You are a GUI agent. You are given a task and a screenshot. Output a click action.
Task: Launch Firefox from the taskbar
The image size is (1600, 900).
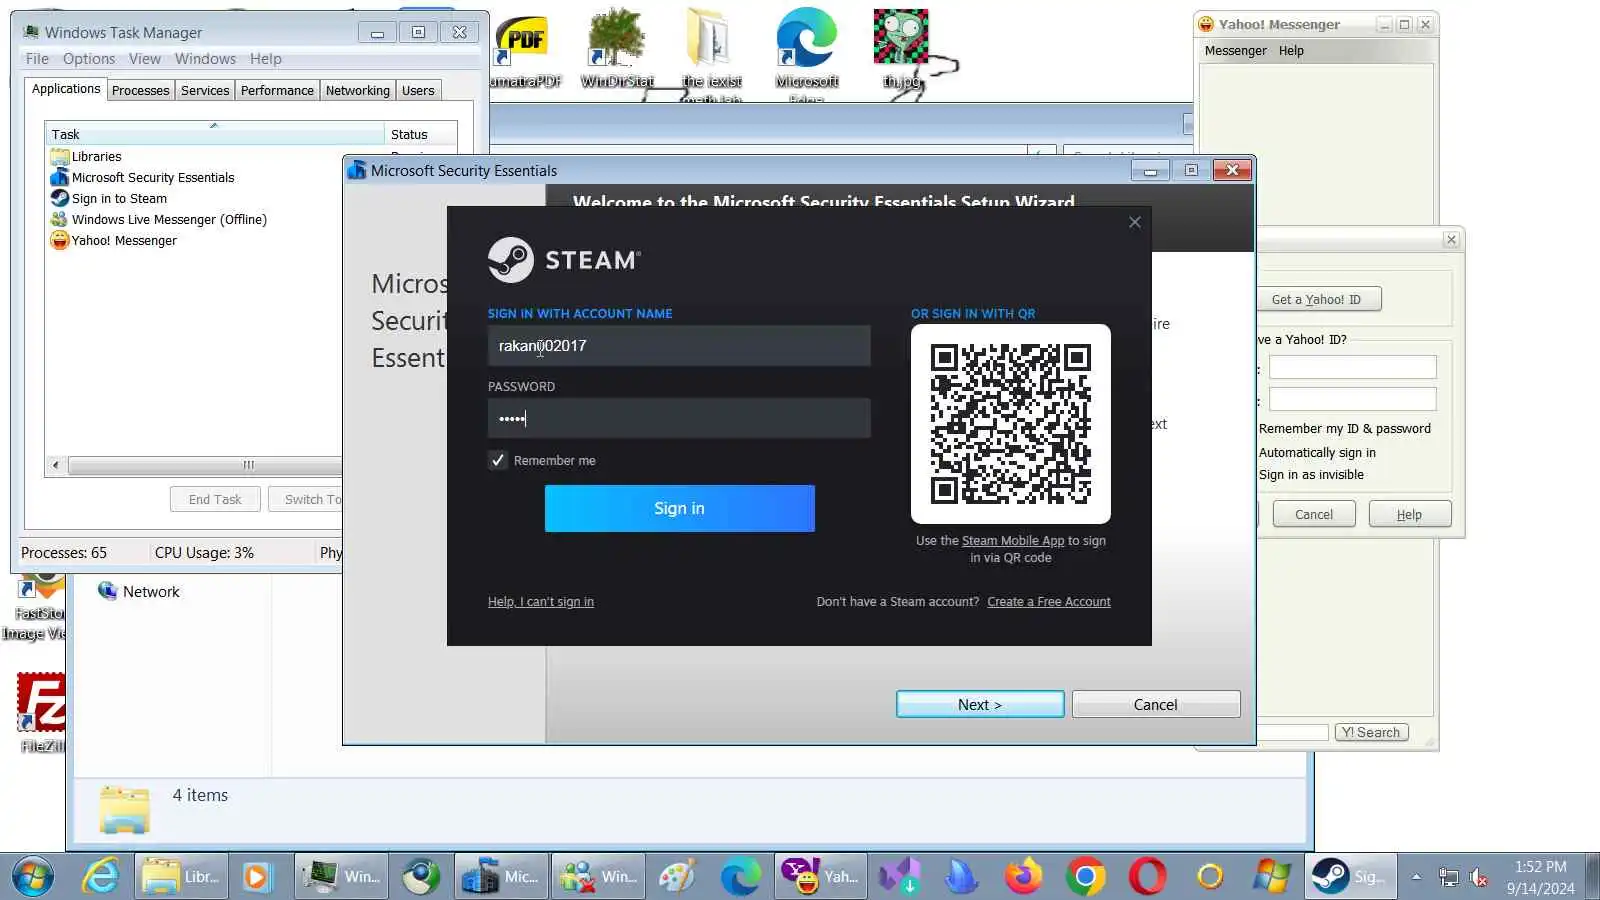[x=1023, y=877]
